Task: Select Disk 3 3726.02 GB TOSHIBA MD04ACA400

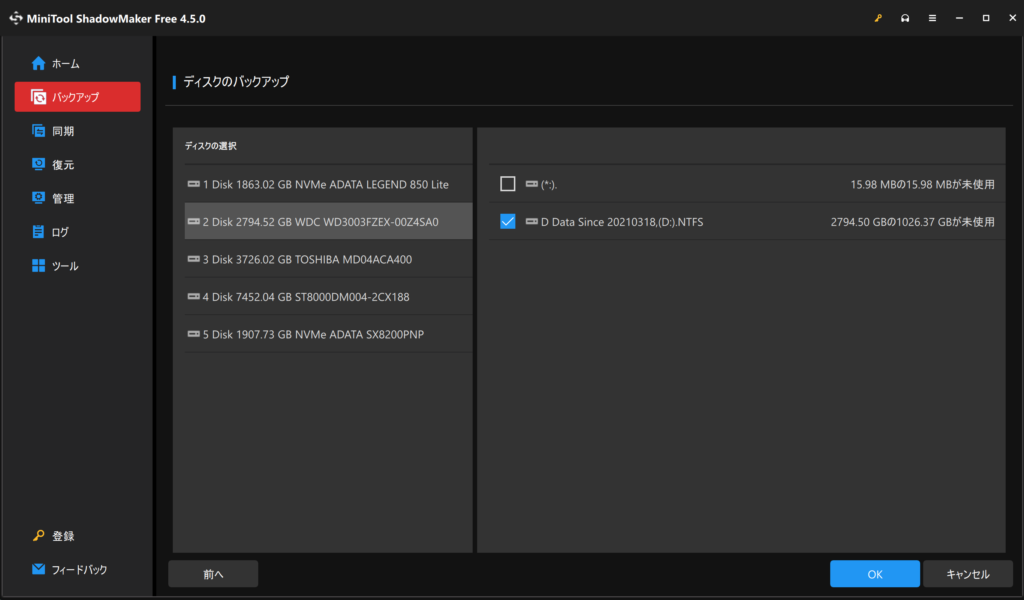Action: [328, 259]
